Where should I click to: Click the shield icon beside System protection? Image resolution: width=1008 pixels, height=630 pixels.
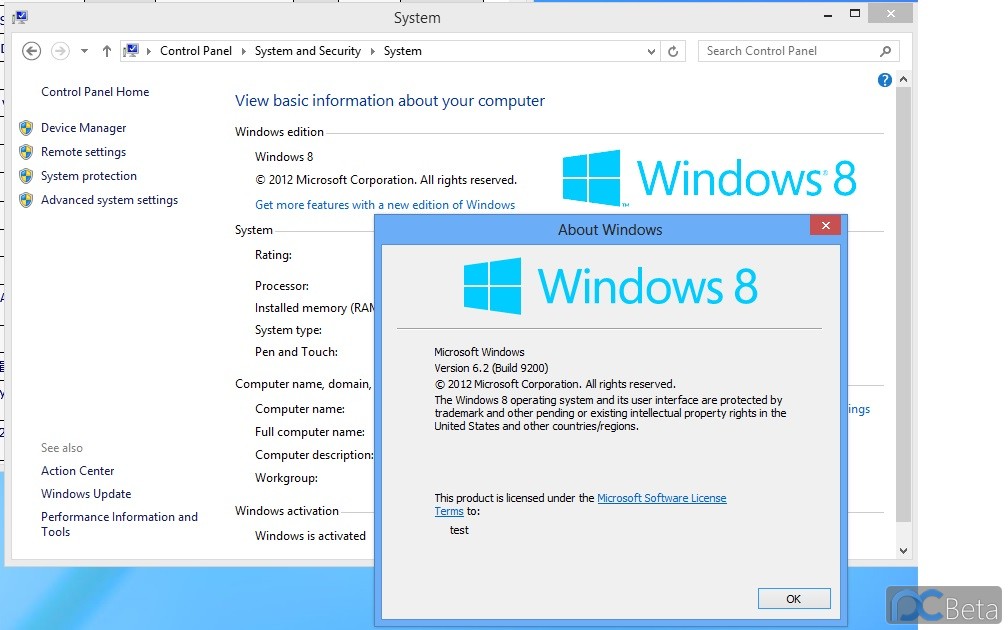26,176
